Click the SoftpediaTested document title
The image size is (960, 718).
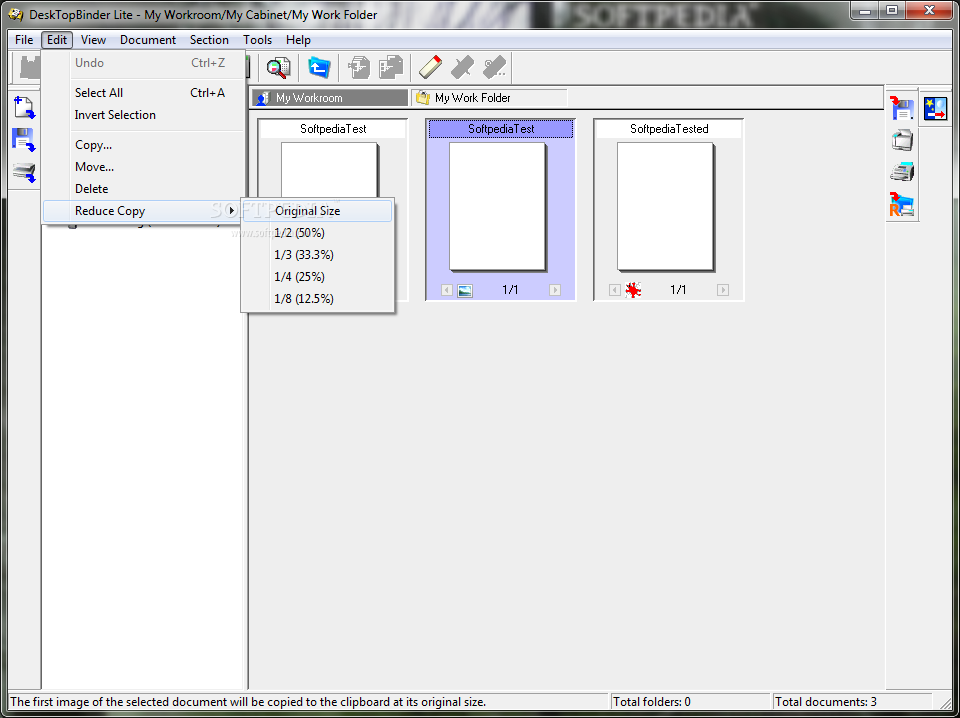669,129
